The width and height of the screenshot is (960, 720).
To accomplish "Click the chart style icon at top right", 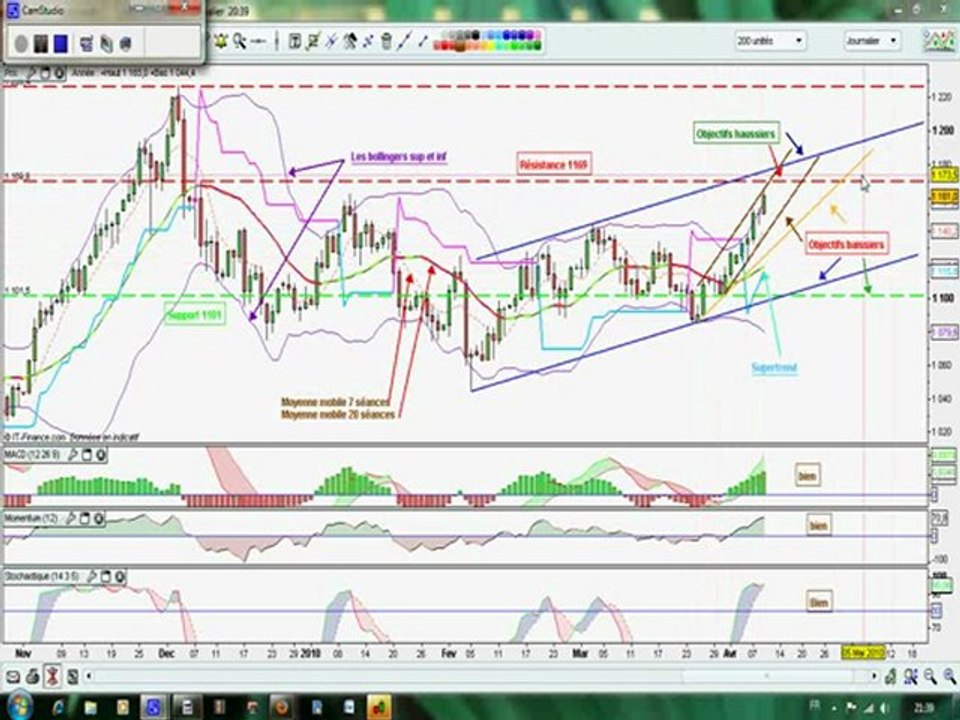I will (x=938, y=40).
